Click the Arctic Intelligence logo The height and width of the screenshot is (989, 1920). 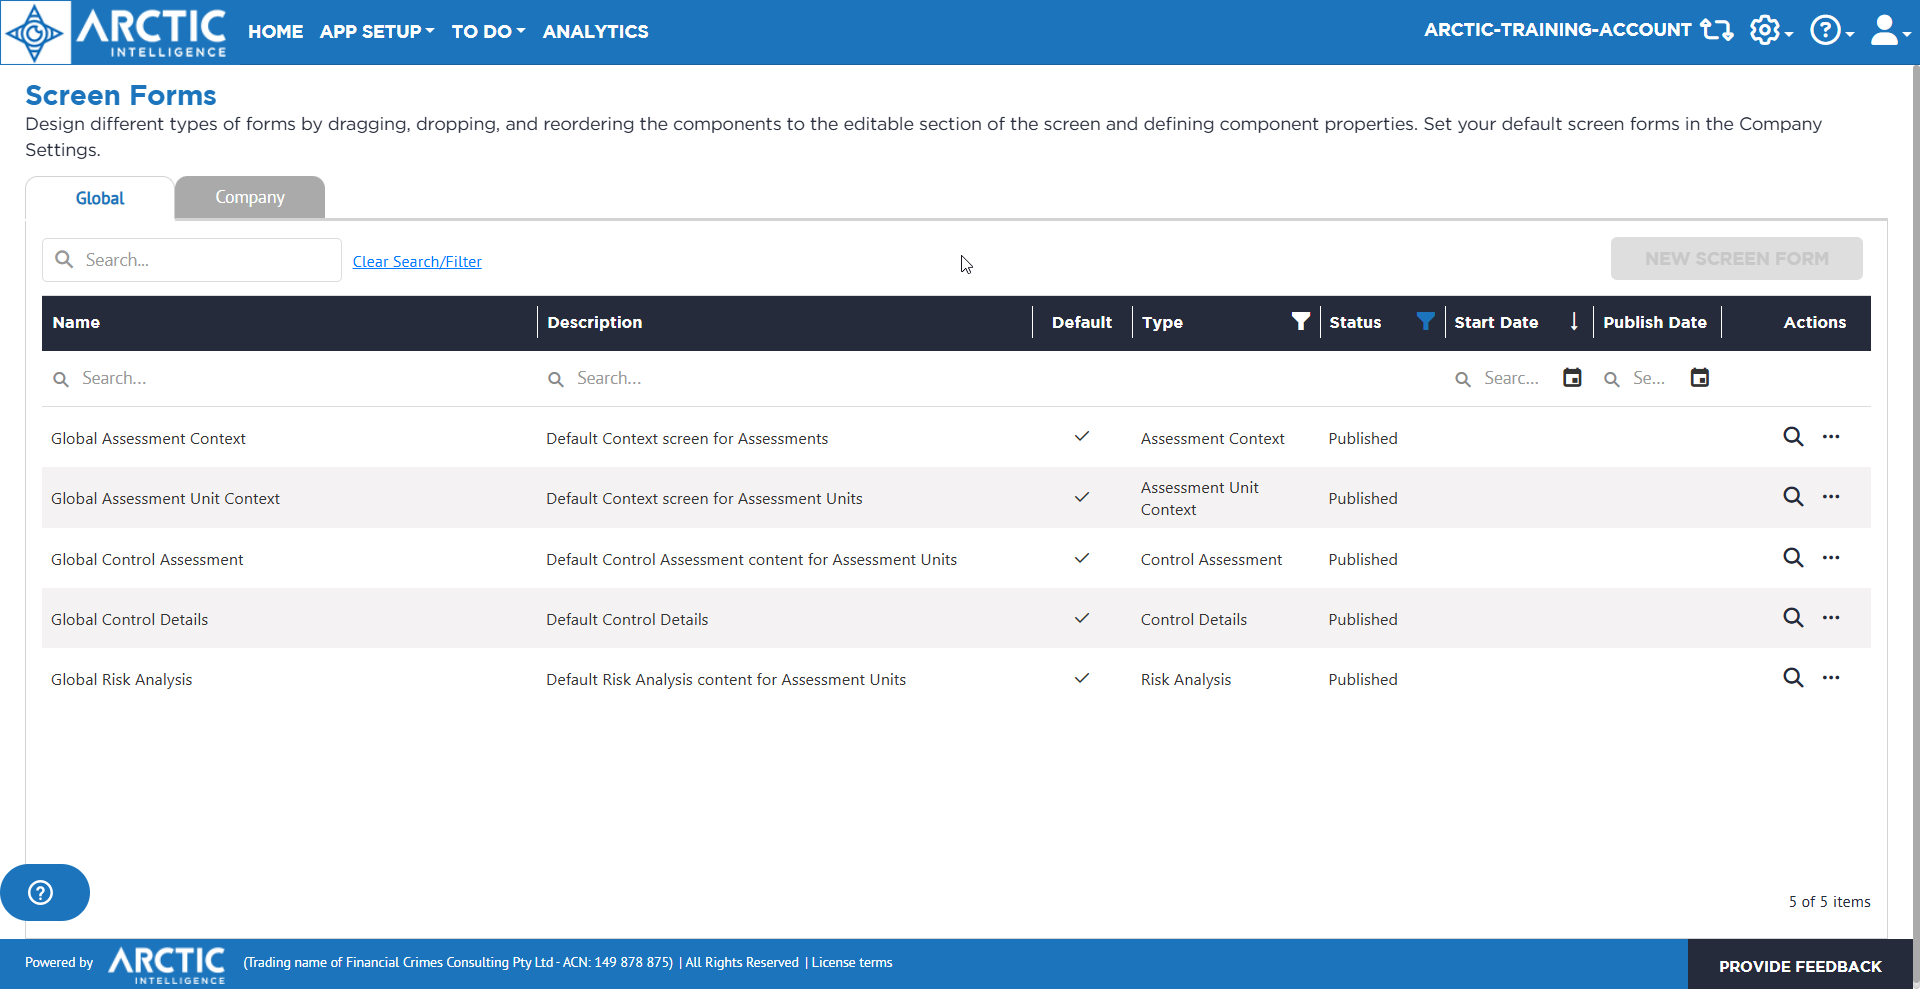point(116,32)
